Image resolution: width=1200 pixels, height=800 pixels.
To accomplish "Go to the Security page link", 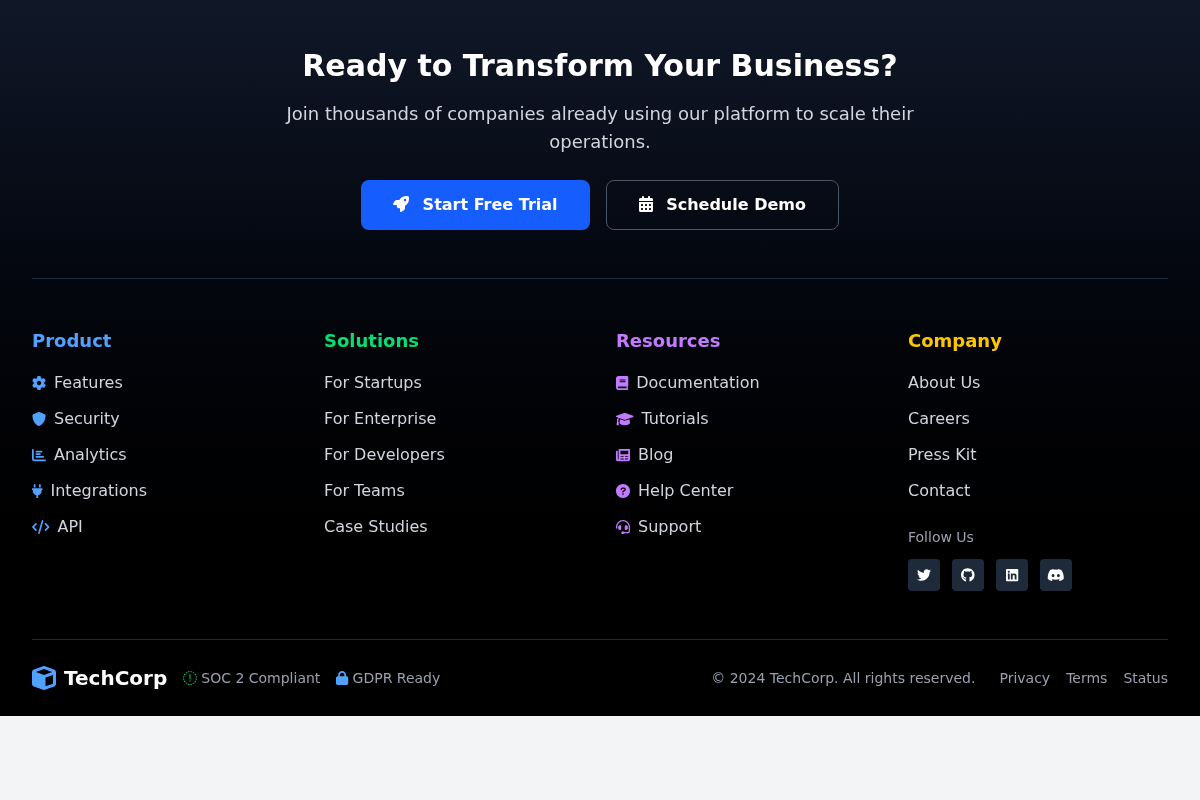I will 76,419.
